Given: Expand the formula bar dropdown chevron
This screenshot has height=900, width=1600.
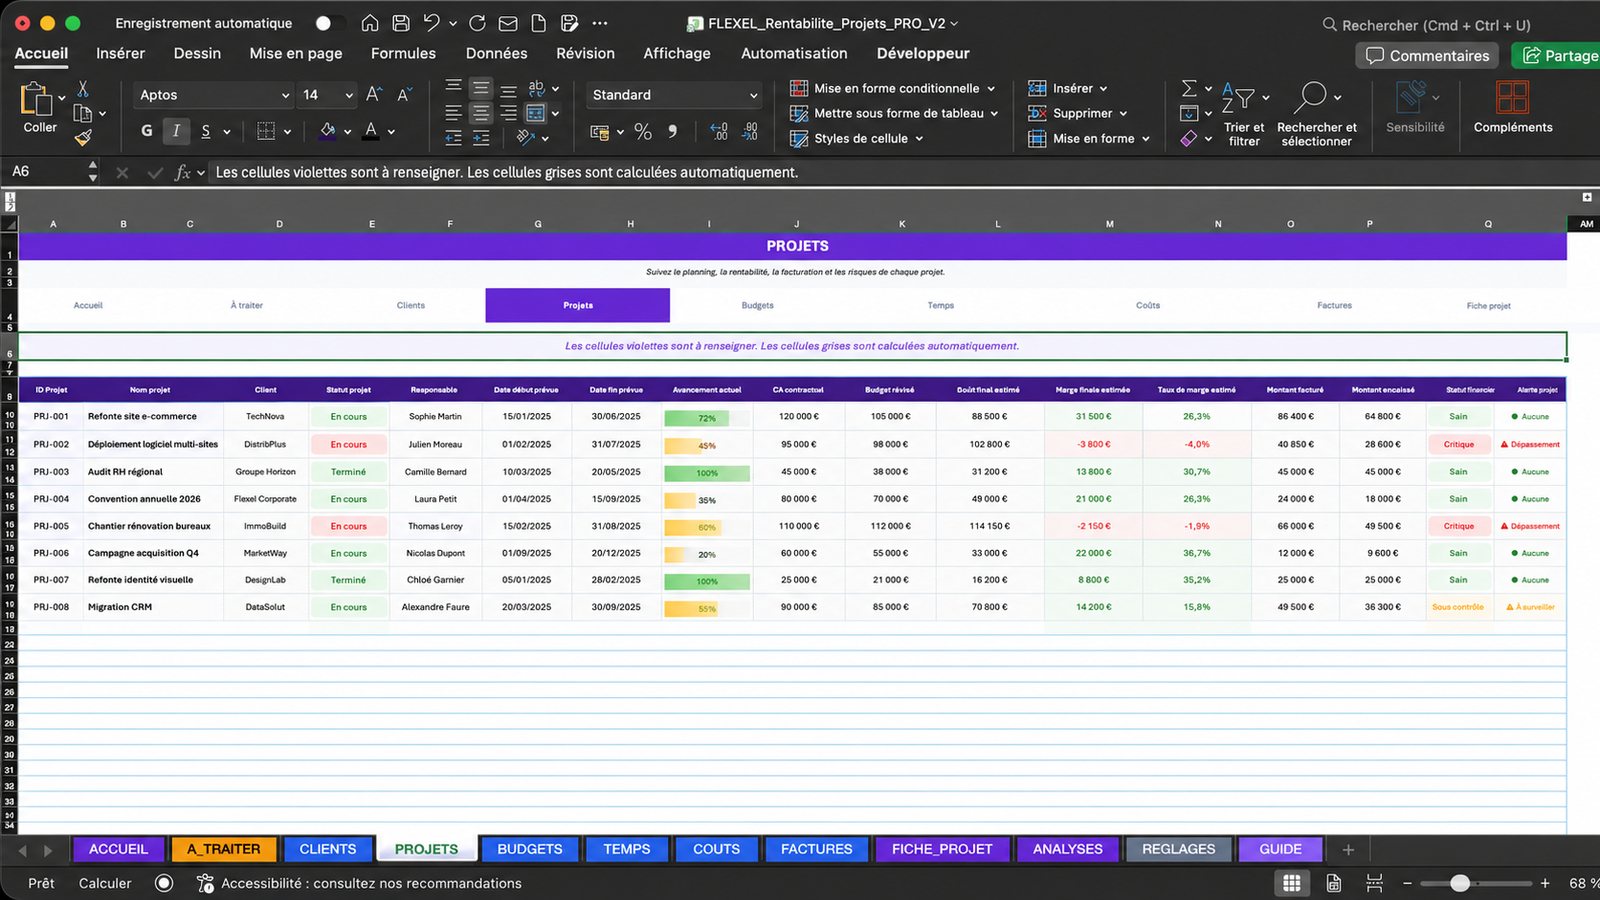Looking at the screenshot, I should [x=201, y=172].
